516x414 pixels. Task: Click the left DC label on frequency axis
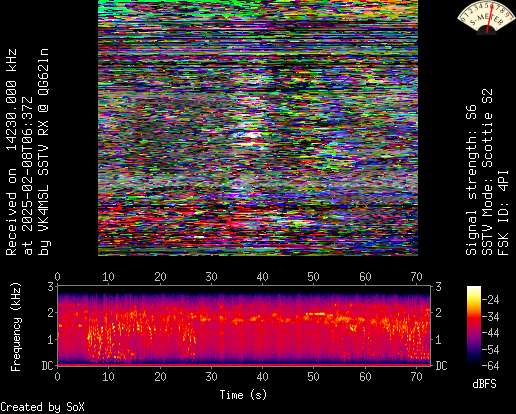pos(48,366)
